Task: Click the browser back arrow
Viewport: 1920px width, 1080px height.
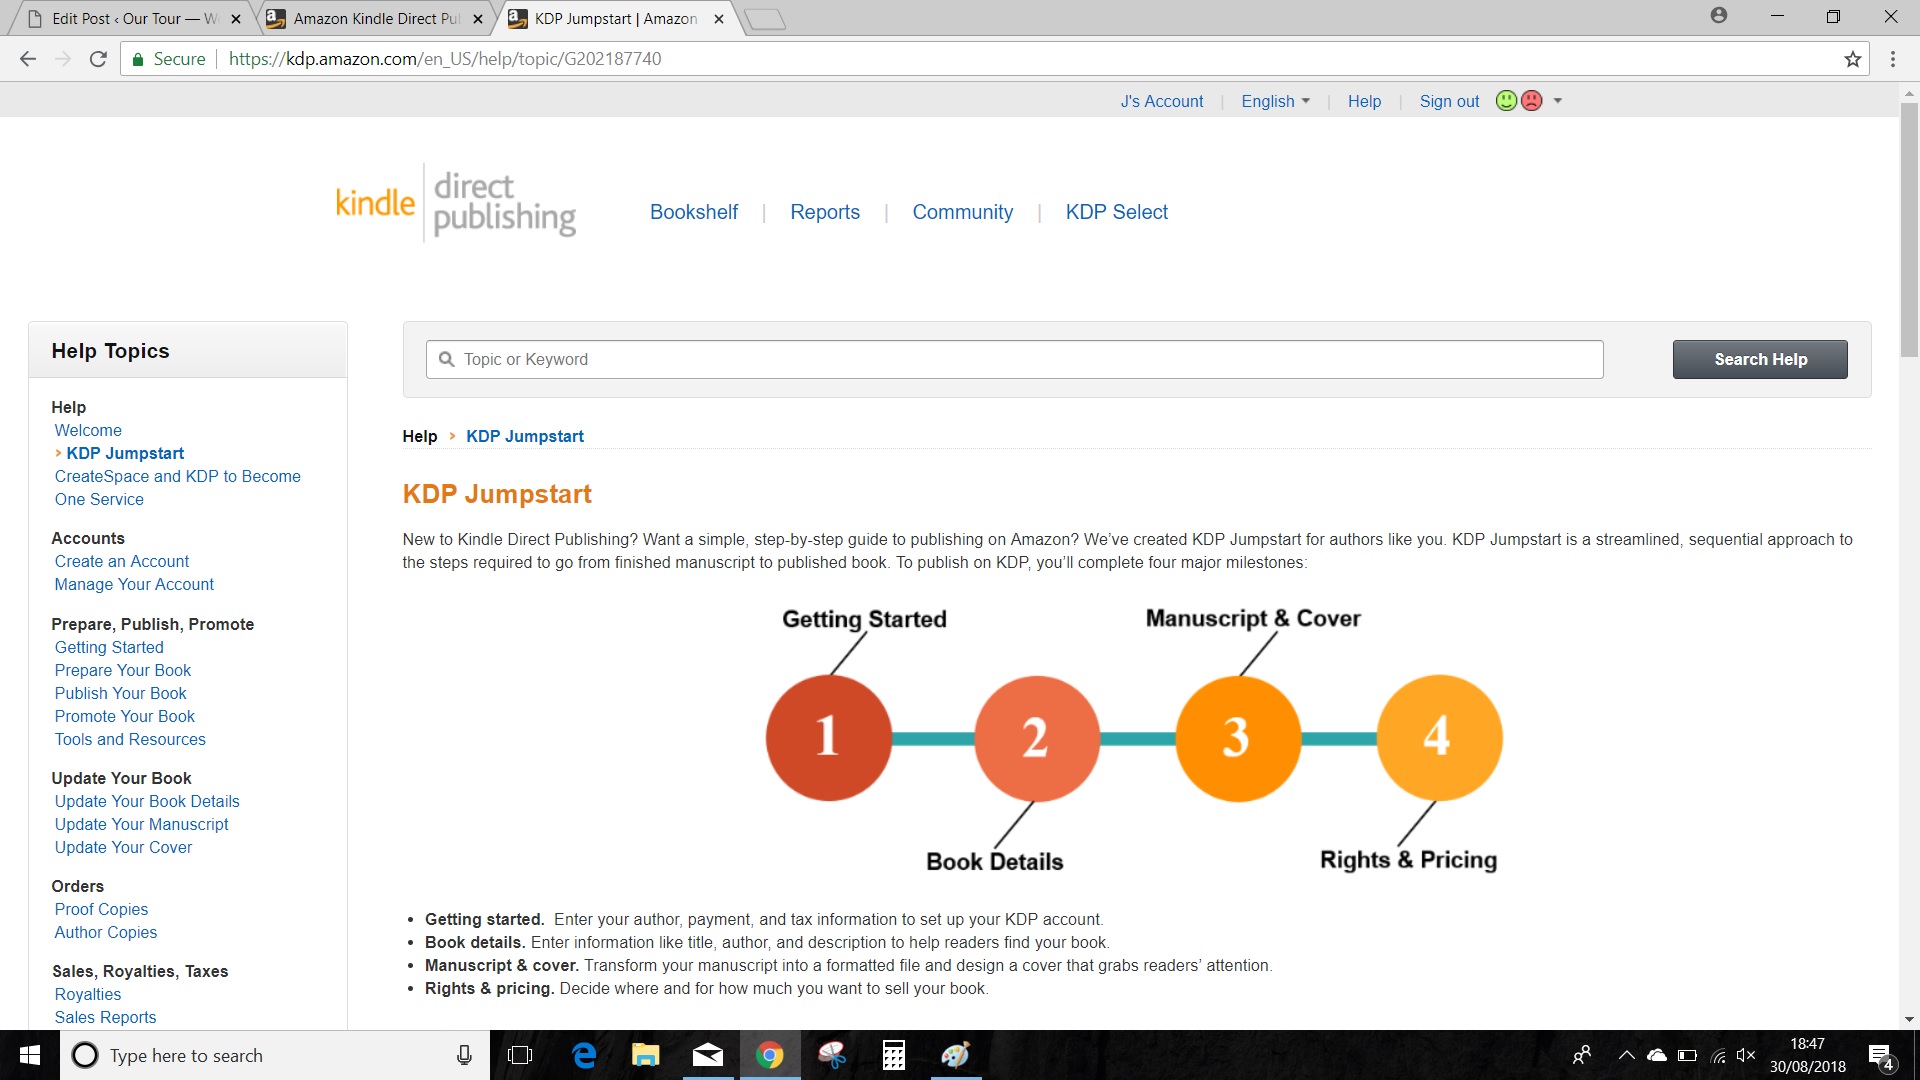Action: point(28,59)
